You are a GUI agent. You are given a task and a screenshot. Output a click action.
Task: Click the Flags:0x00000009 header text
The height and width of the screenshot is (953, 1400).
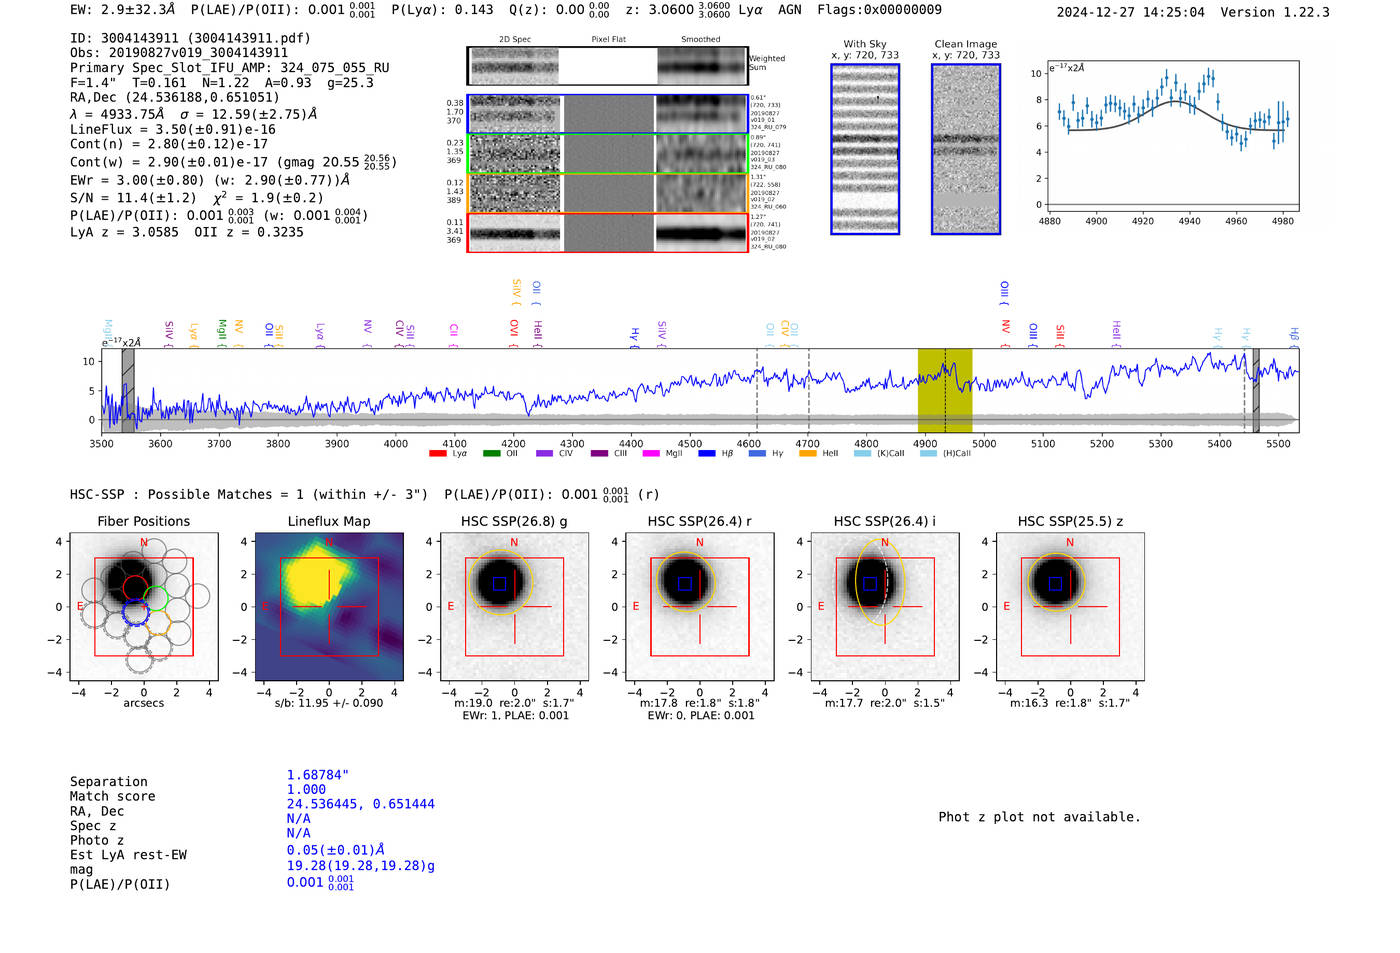(x=879, y=10)
